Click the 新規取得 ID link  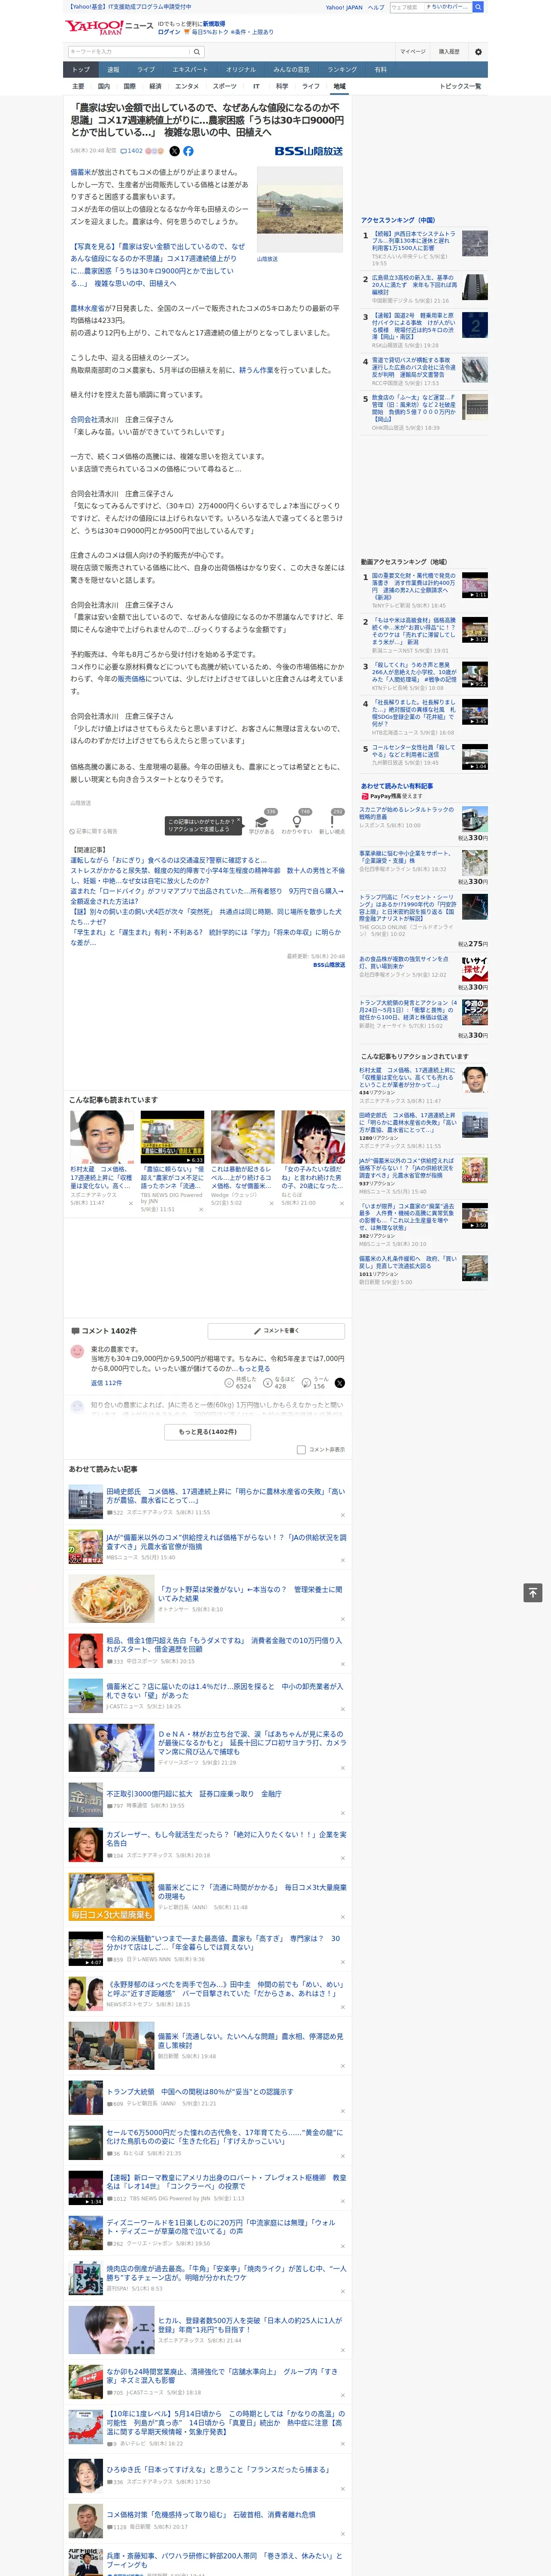click(x=214, y=23)
